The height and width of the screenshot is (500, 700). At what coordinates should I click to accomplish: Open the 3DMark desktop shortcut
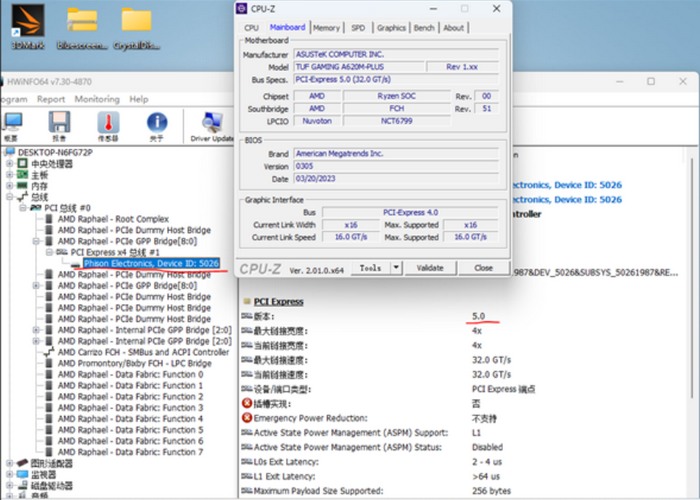24,25
